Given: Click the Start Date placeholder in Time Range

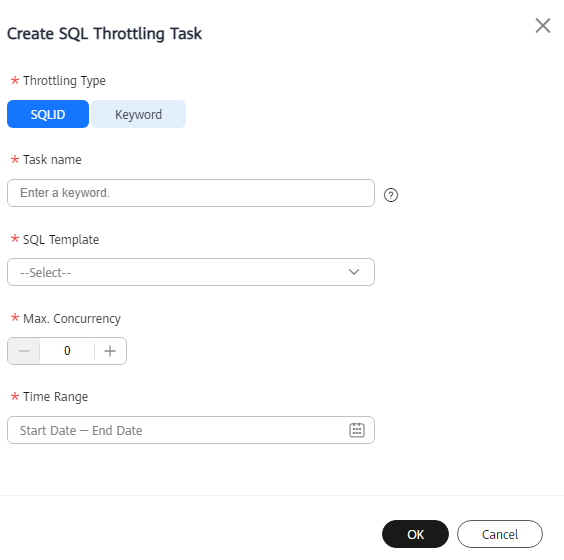Looking at the screenshot, I should point(48,430).
